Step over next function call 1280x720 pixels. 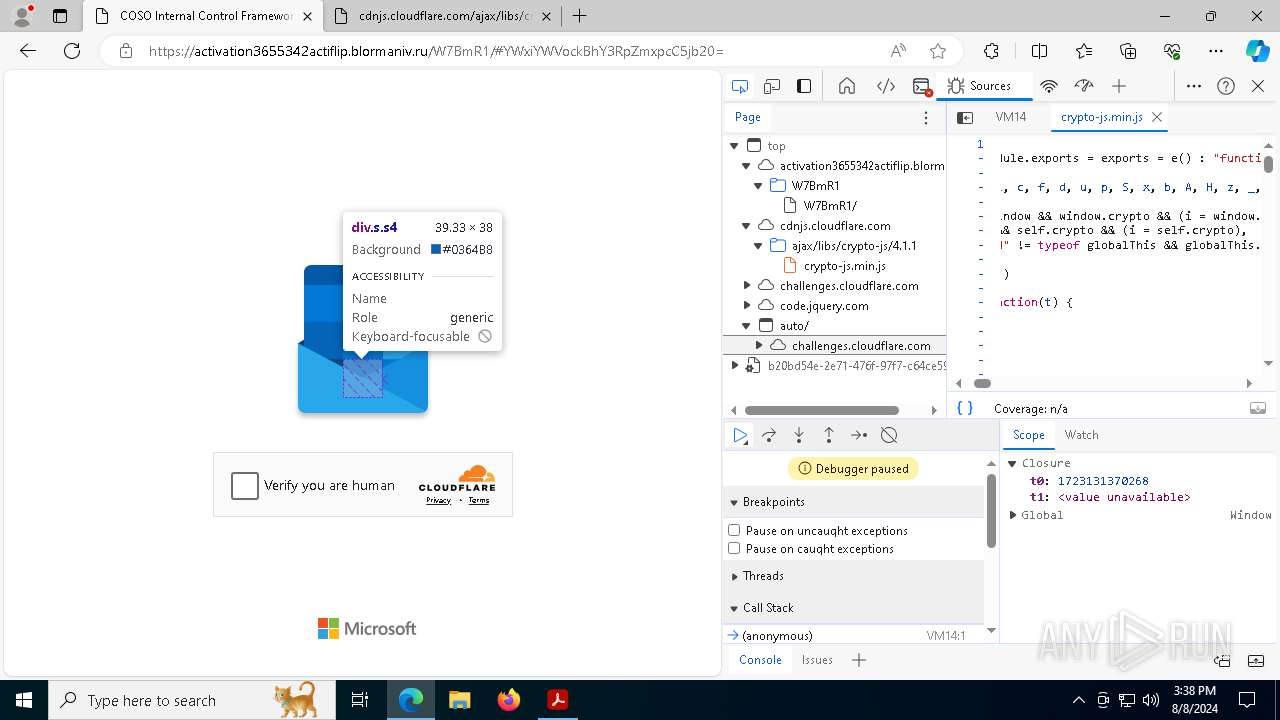(x=769, y=435)
